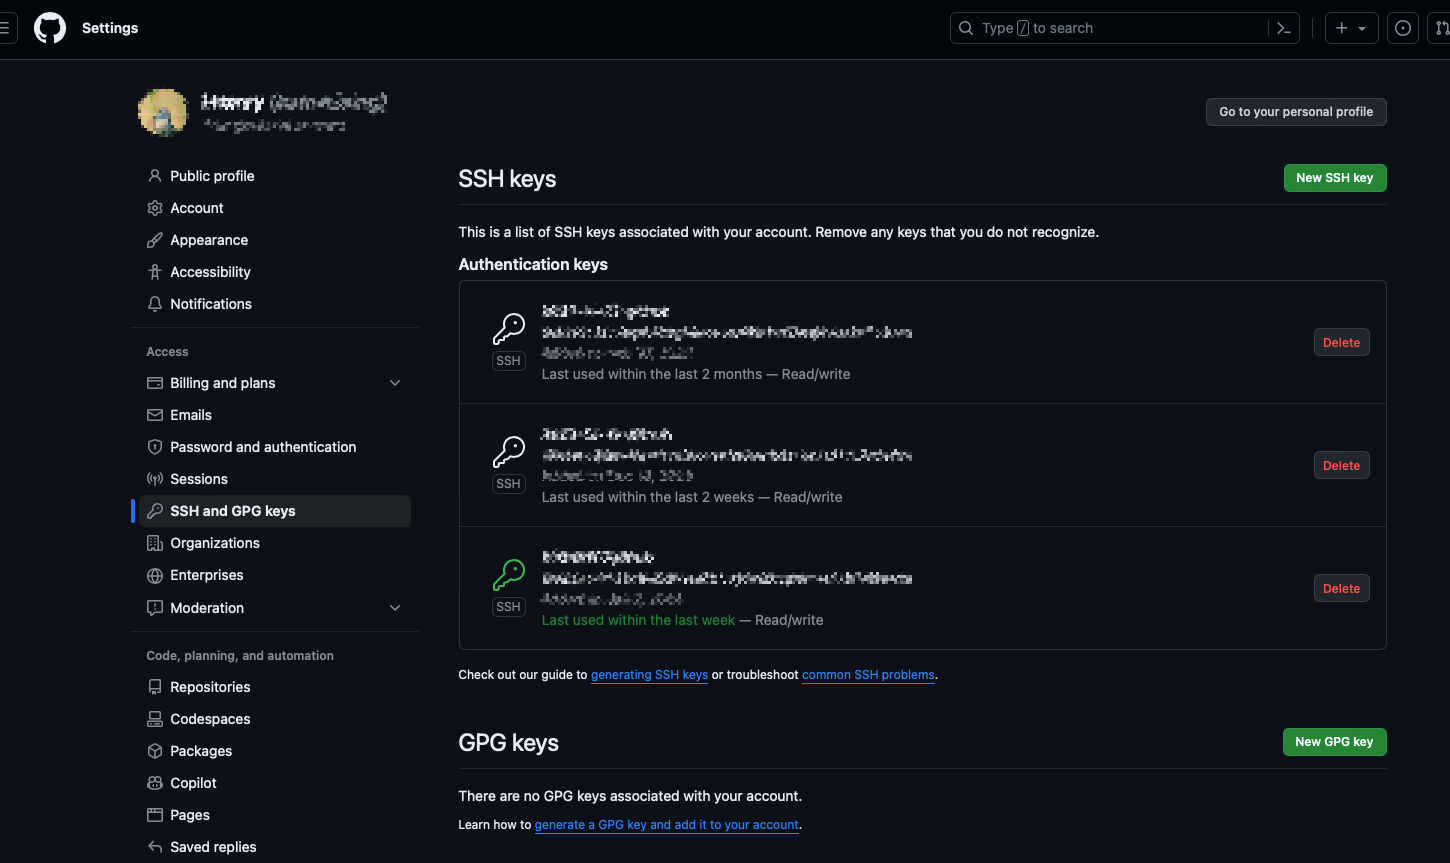This screenshot has height=863, width=1450.
Task: Expand the Moderation section chevron
Action: [x=395, y=608]
